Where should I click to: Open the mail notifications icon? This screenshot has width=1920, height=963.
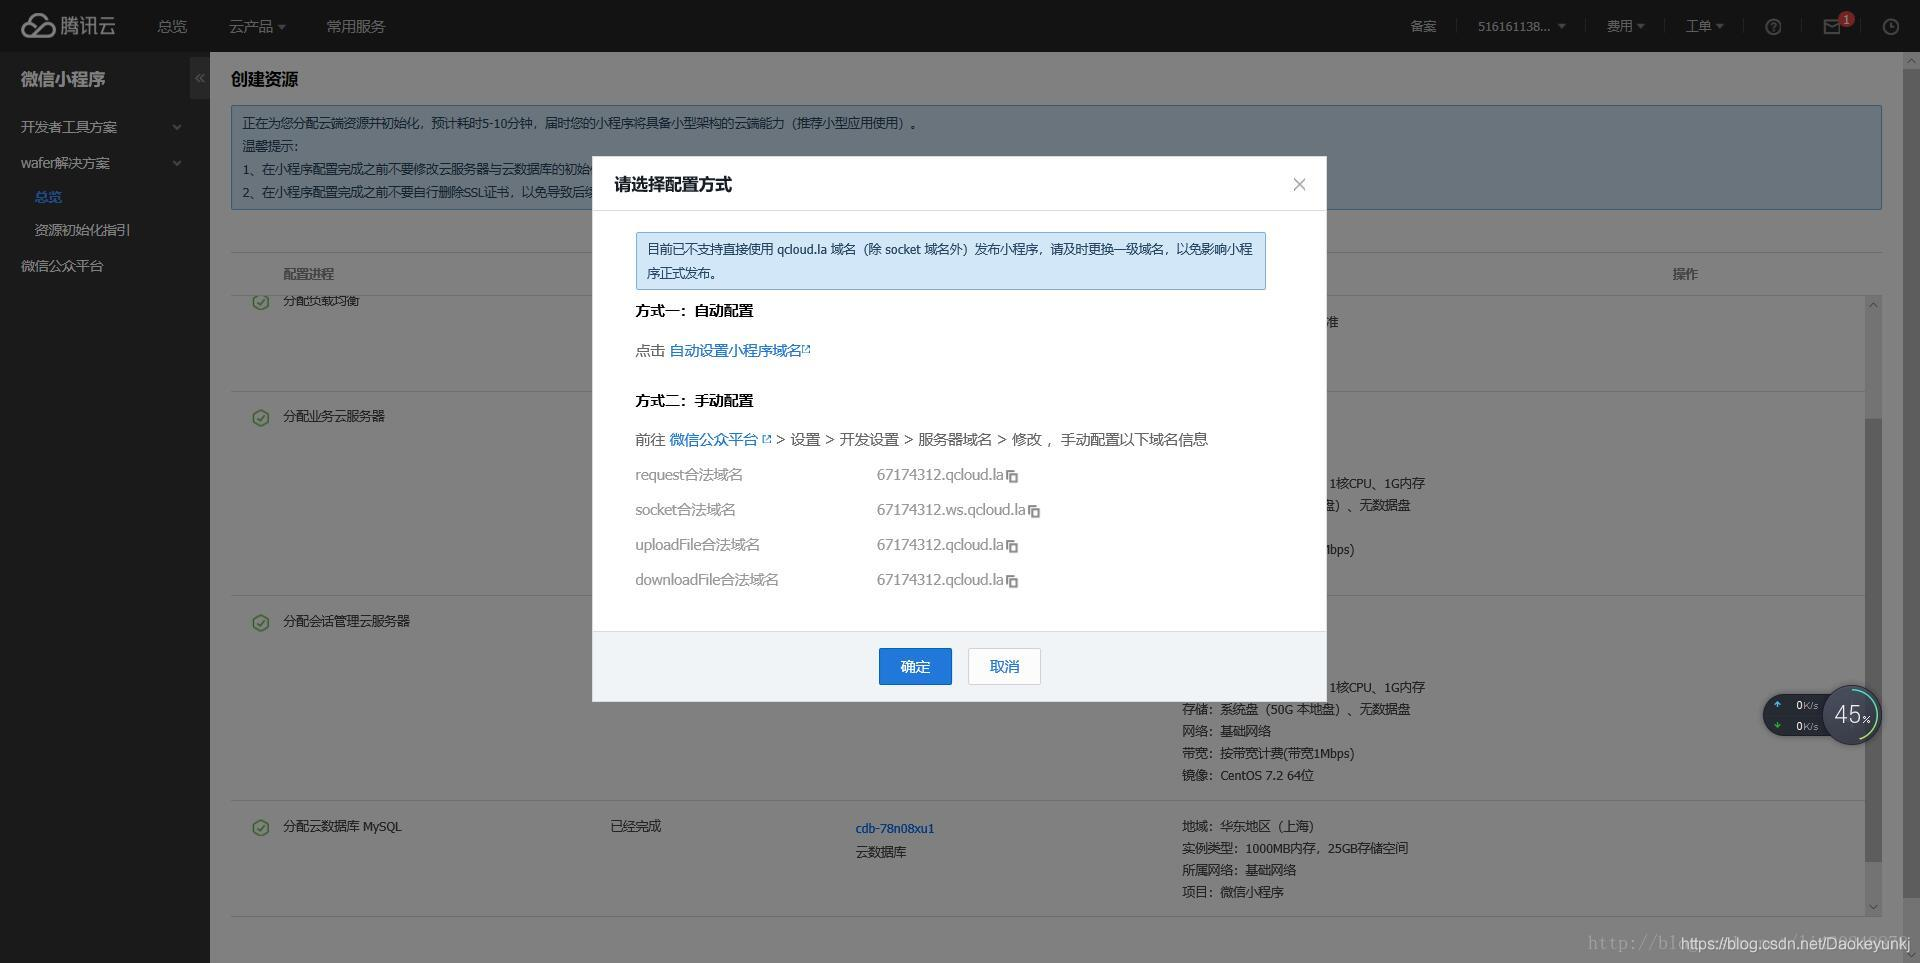[x=1832, y=27]
